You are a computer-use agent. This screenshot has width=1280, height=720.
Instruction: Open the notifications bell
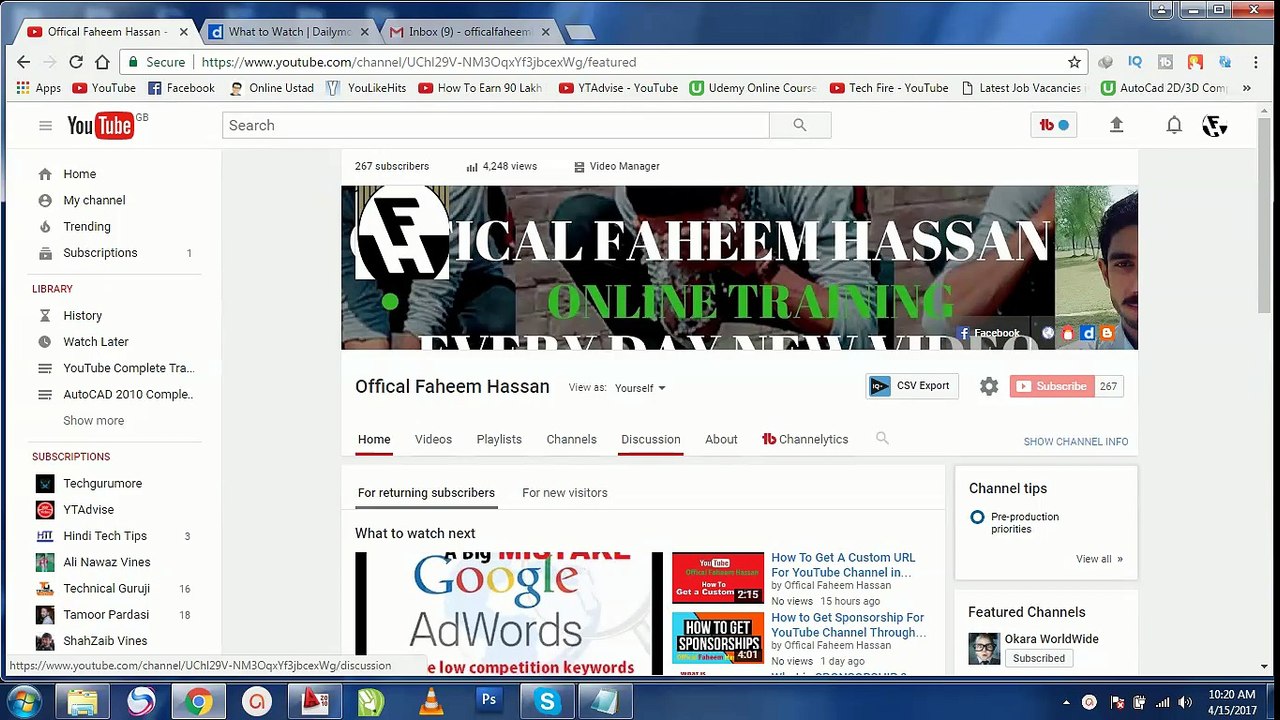[x=1174, y=125]
